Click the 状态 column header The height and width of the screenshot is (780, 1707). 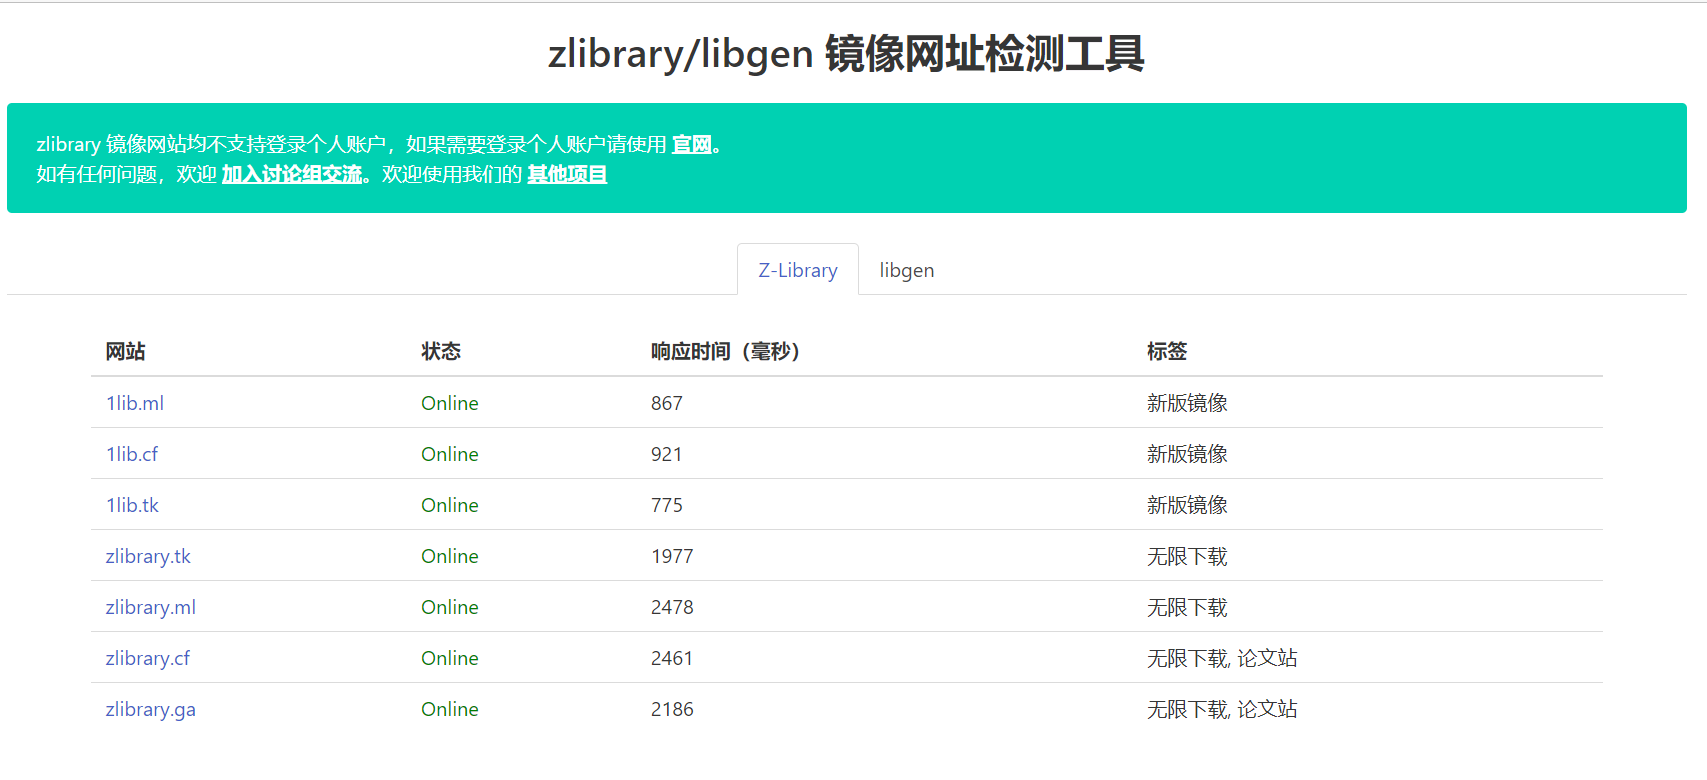click(x=441, y=351)
